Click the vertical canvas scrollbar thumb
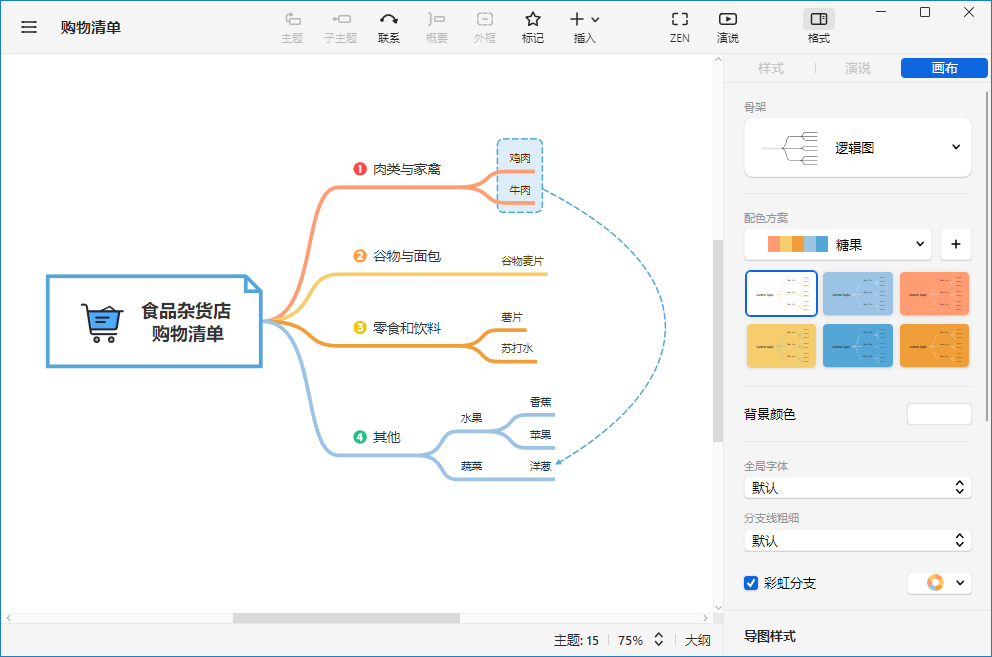The image size is (992, 657). [717, 341]
